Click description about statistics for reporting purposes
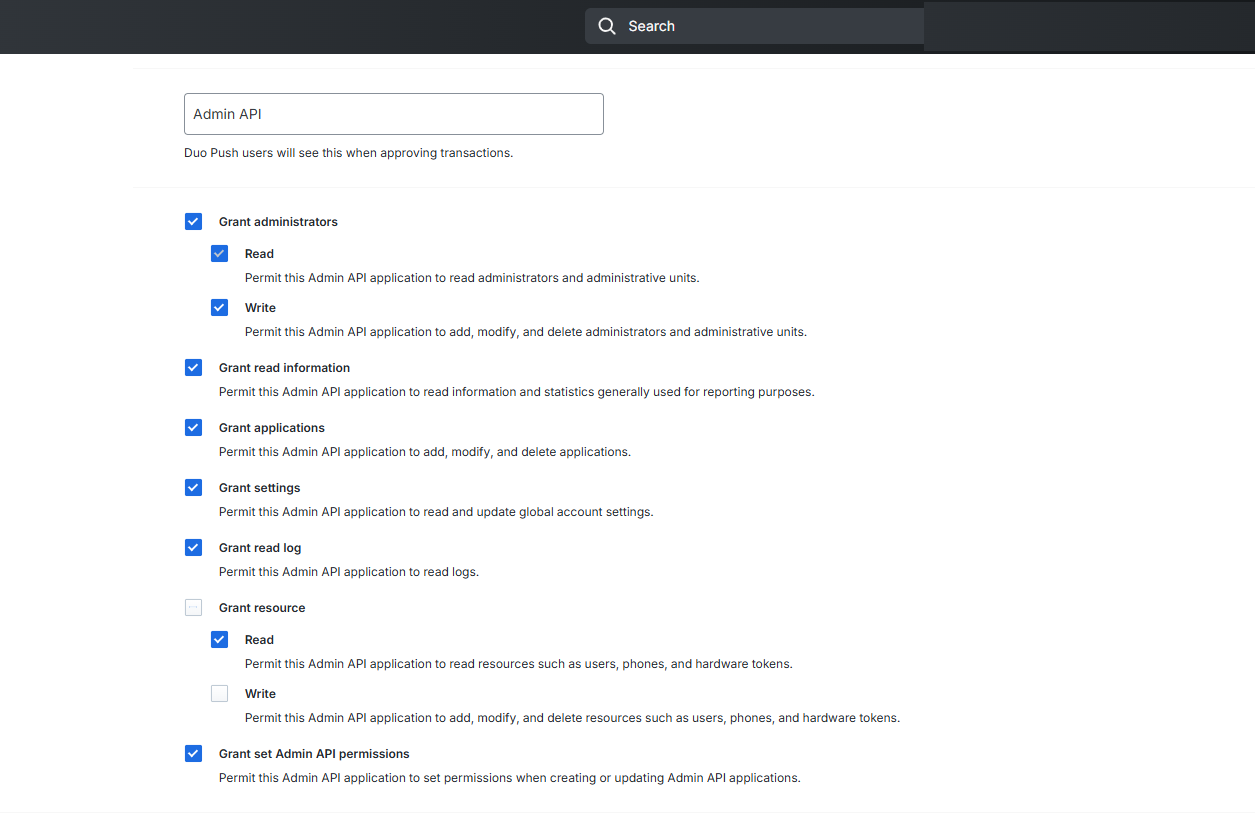1255x819 pixels. (x=517, y=392)
